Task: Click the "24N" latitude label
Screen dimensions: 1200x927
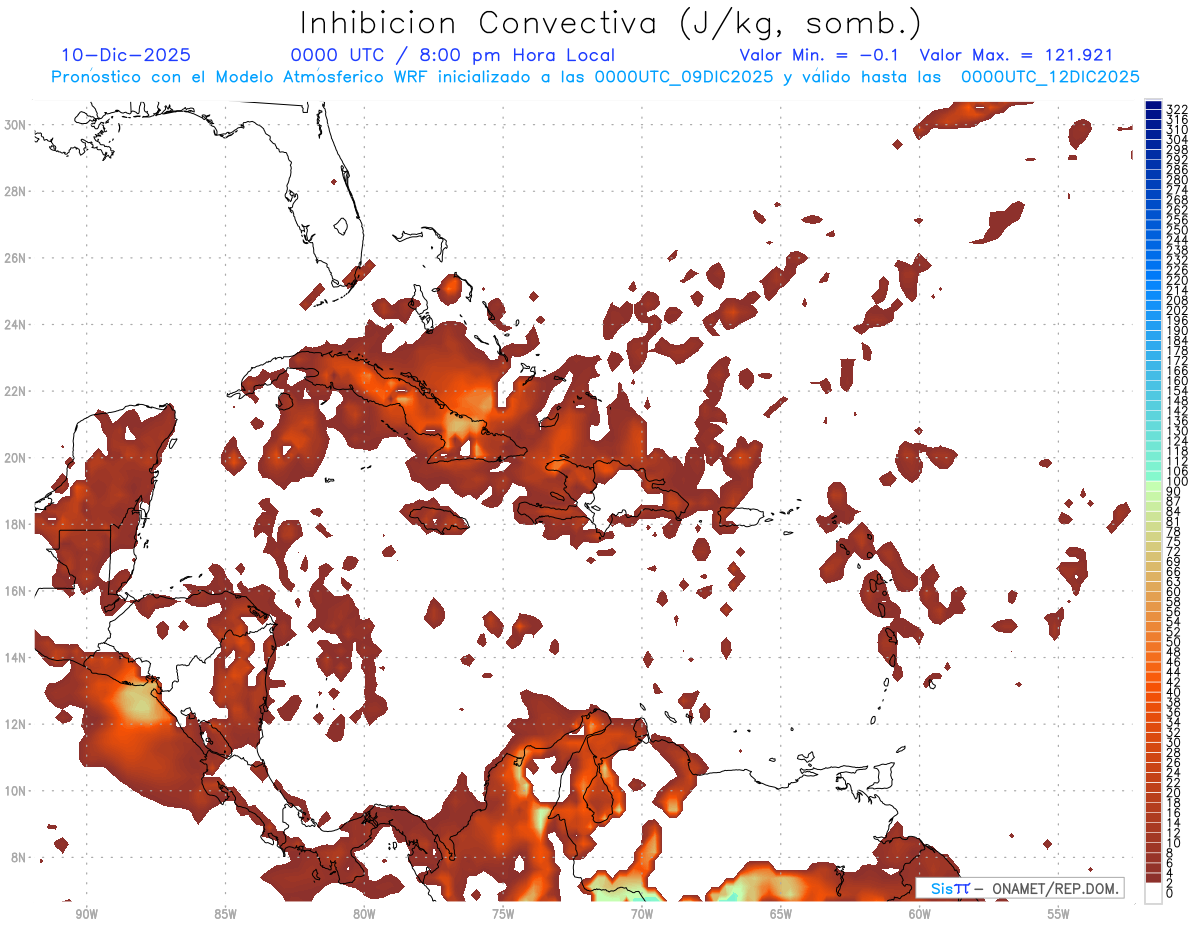Action: [16, 324]
